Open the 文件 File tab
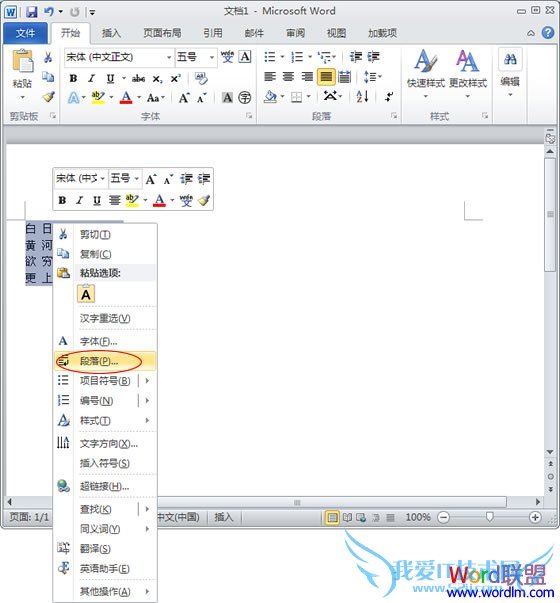560x603 pixels. [25, 33]
